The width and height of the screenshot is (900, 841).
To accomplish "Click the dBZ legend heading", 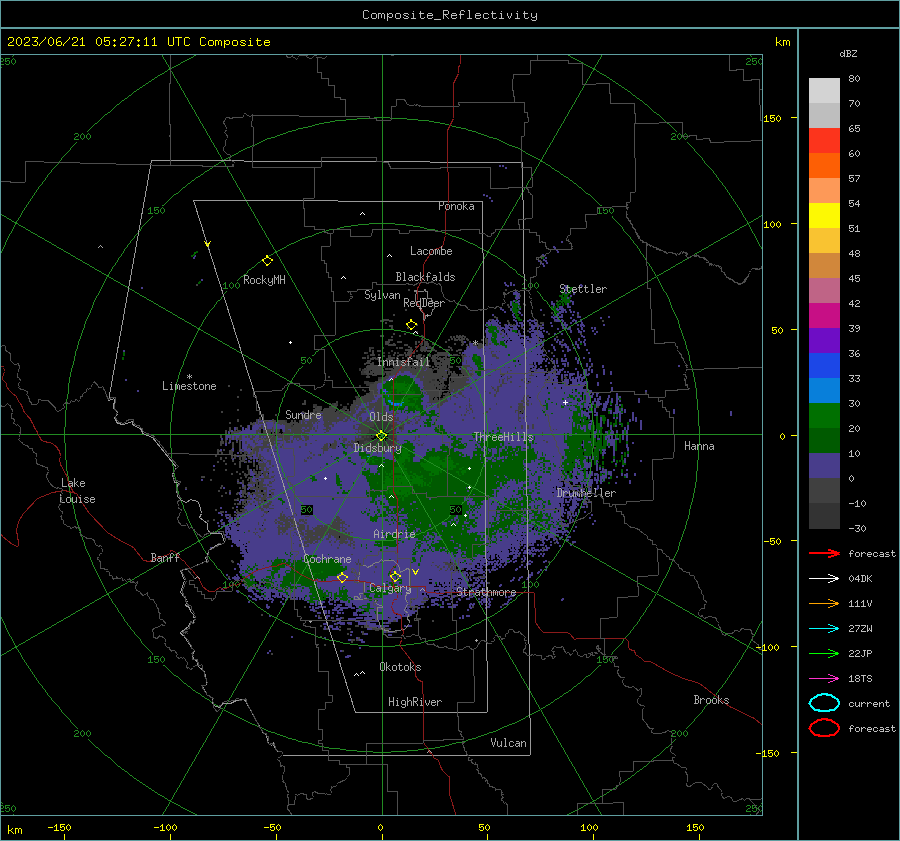I will click(x=848, y=53).
